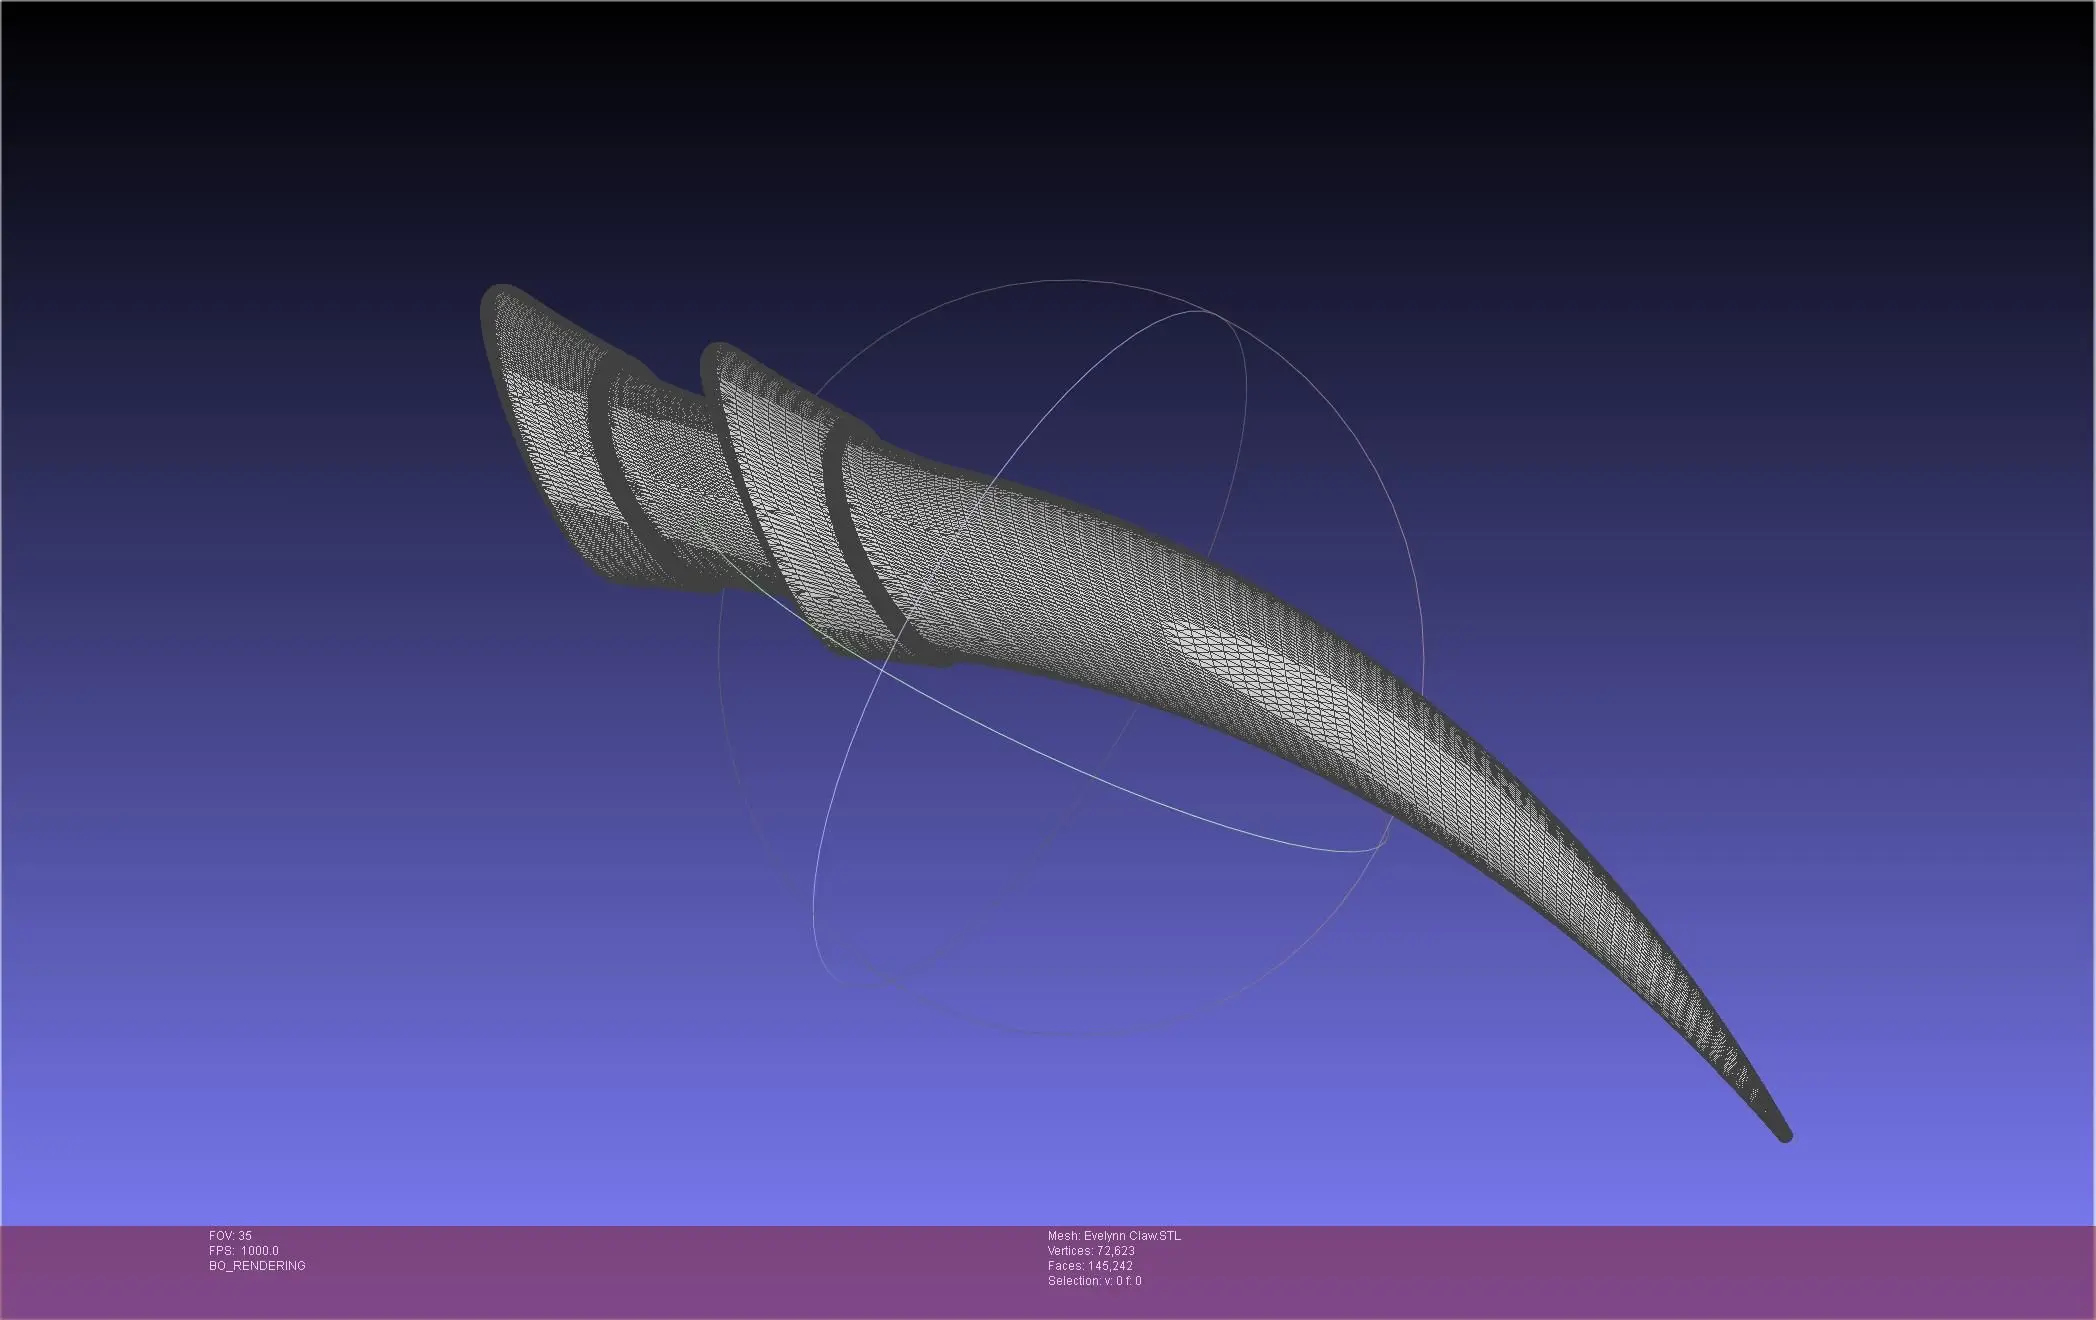
Task: Click the FPS: 1000.0 status text
Action: [x=244, y=1251]
